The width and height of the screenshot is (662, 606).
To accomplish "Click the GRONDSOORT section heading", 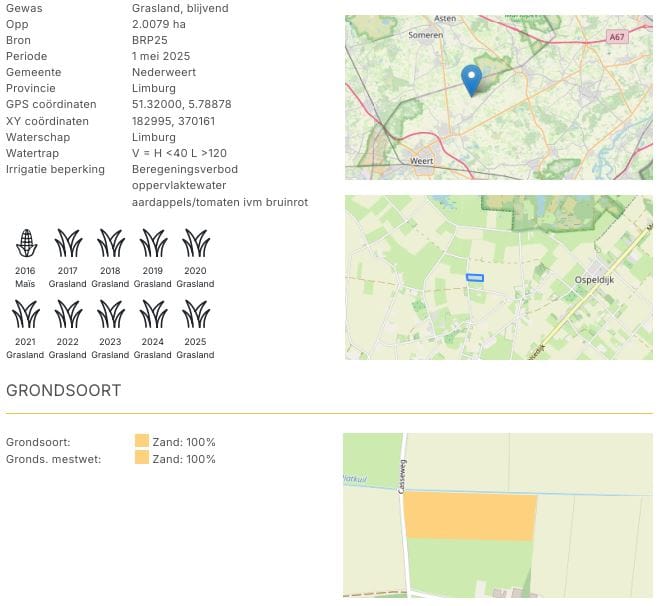I will (64, 391).
